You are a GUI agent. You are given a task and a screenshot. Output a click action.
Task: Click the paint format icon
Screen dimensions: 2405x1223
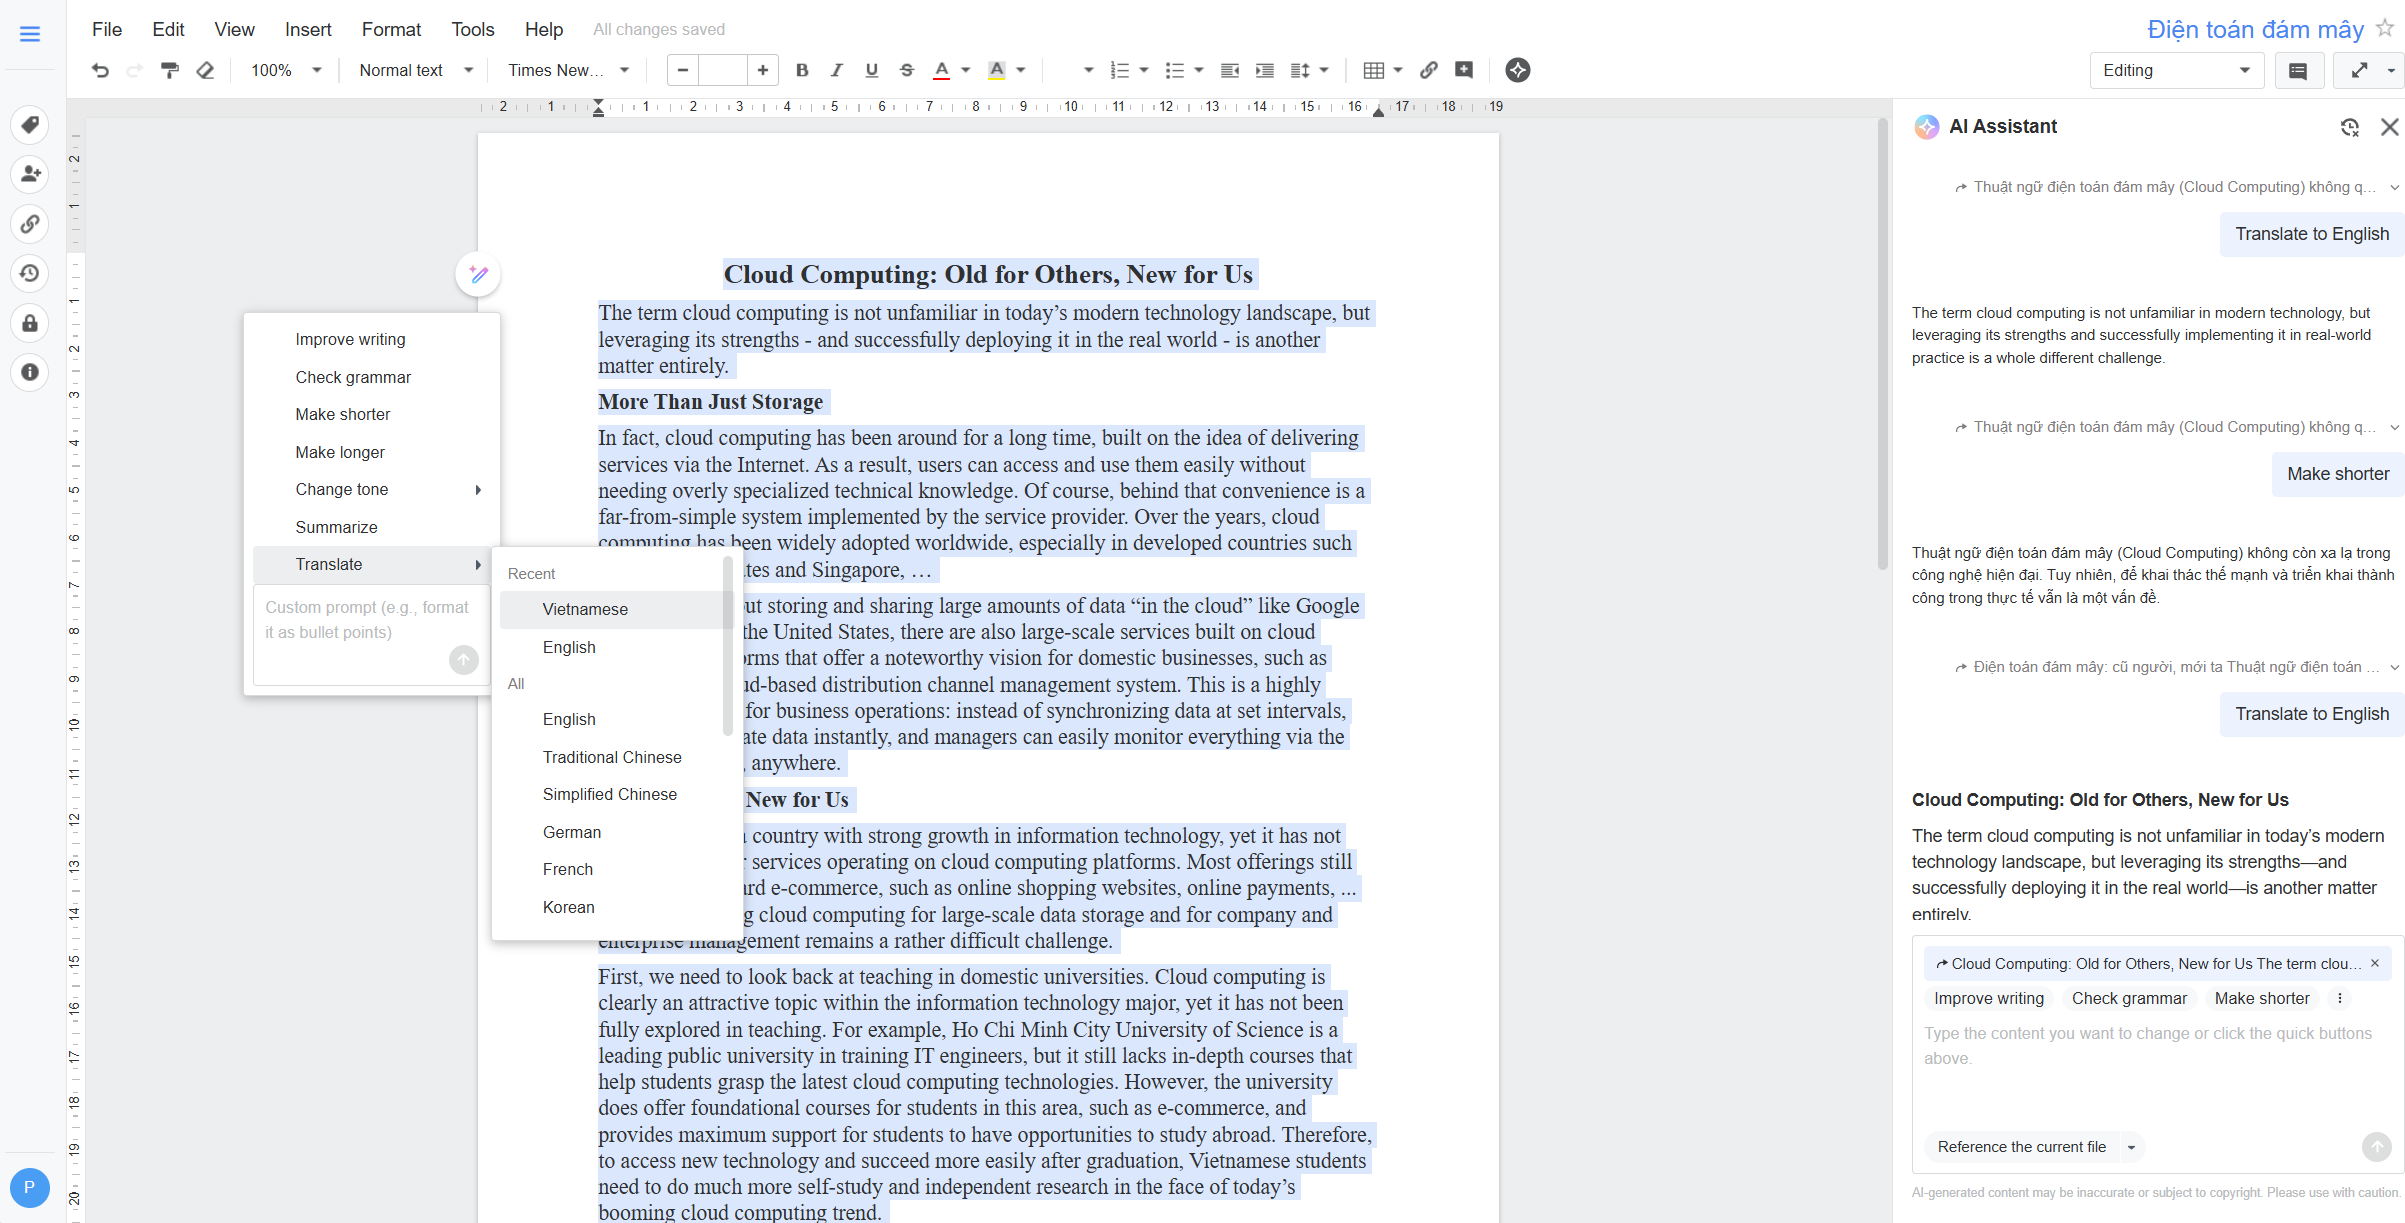(170, 70)
